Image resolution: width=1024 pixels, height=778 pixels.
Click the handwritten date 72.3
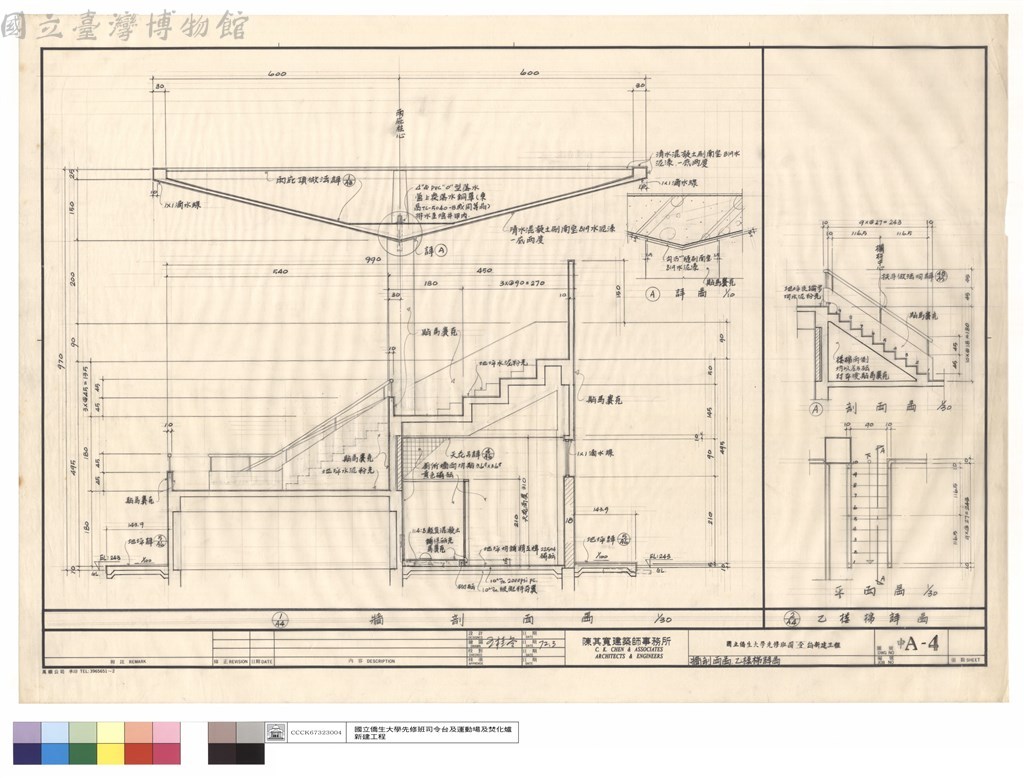(x=547, y=644)
